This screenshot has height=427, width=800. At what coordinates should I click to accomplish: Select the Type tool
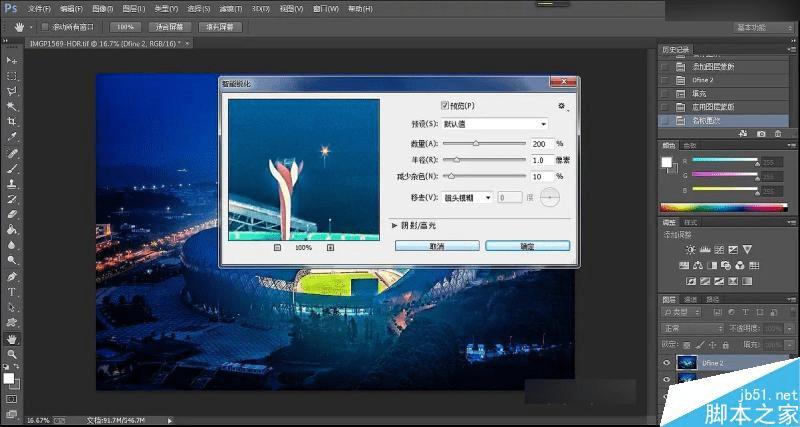point(11,292)
